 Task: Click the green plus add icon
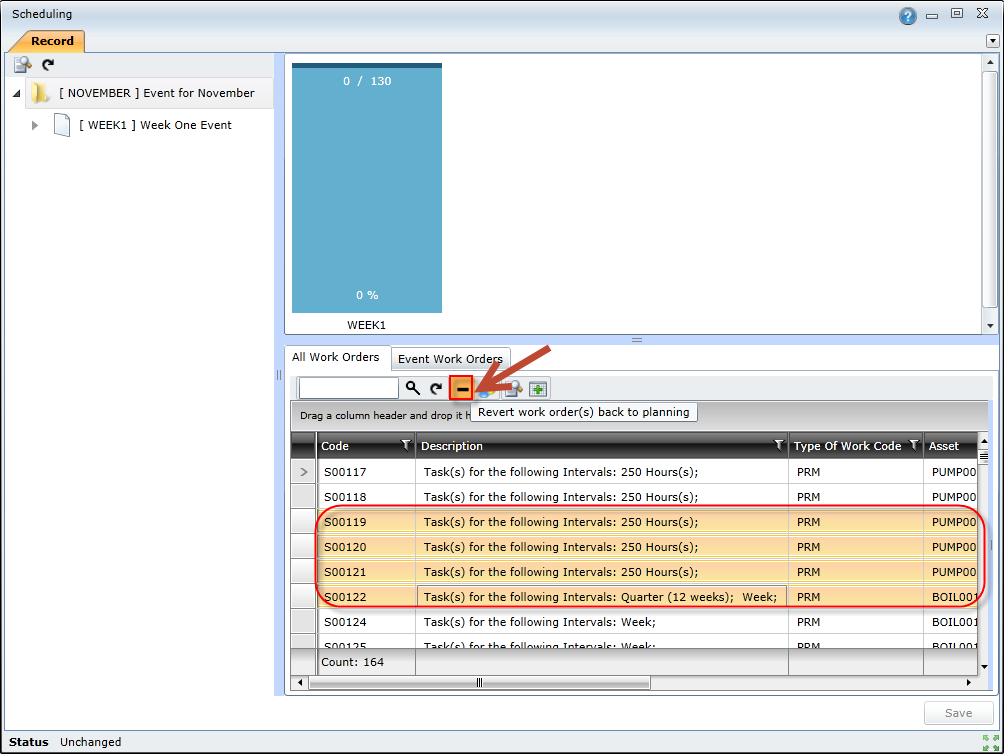point(539,389)
